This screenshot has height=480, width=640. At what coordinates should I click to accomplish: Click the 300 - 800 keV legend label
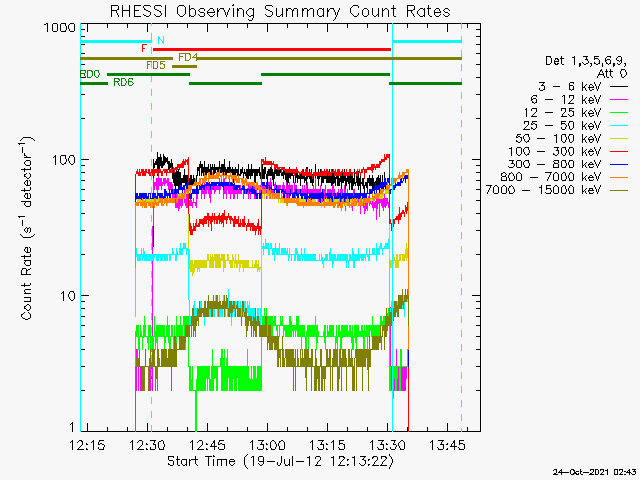click(x=555, y=164)
